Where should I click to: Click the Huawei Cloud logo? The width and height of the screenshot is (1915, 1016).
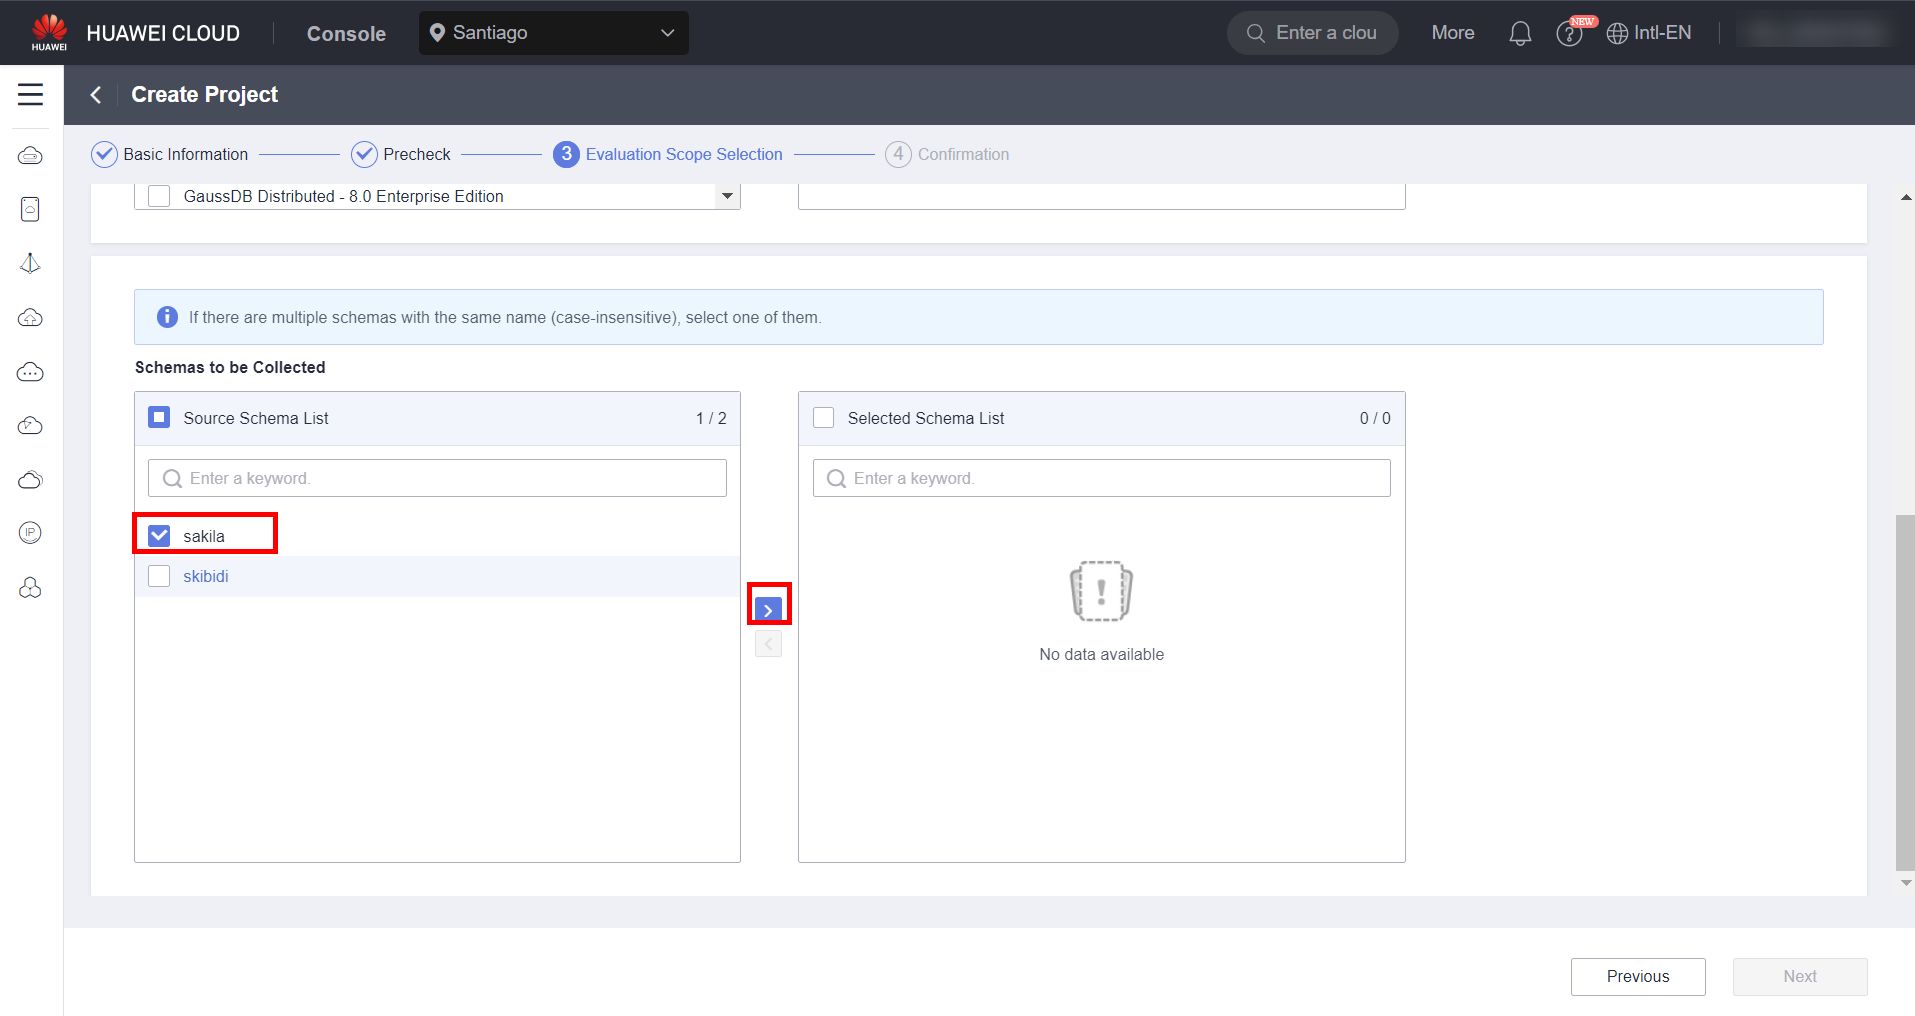[x=49, y=32]
